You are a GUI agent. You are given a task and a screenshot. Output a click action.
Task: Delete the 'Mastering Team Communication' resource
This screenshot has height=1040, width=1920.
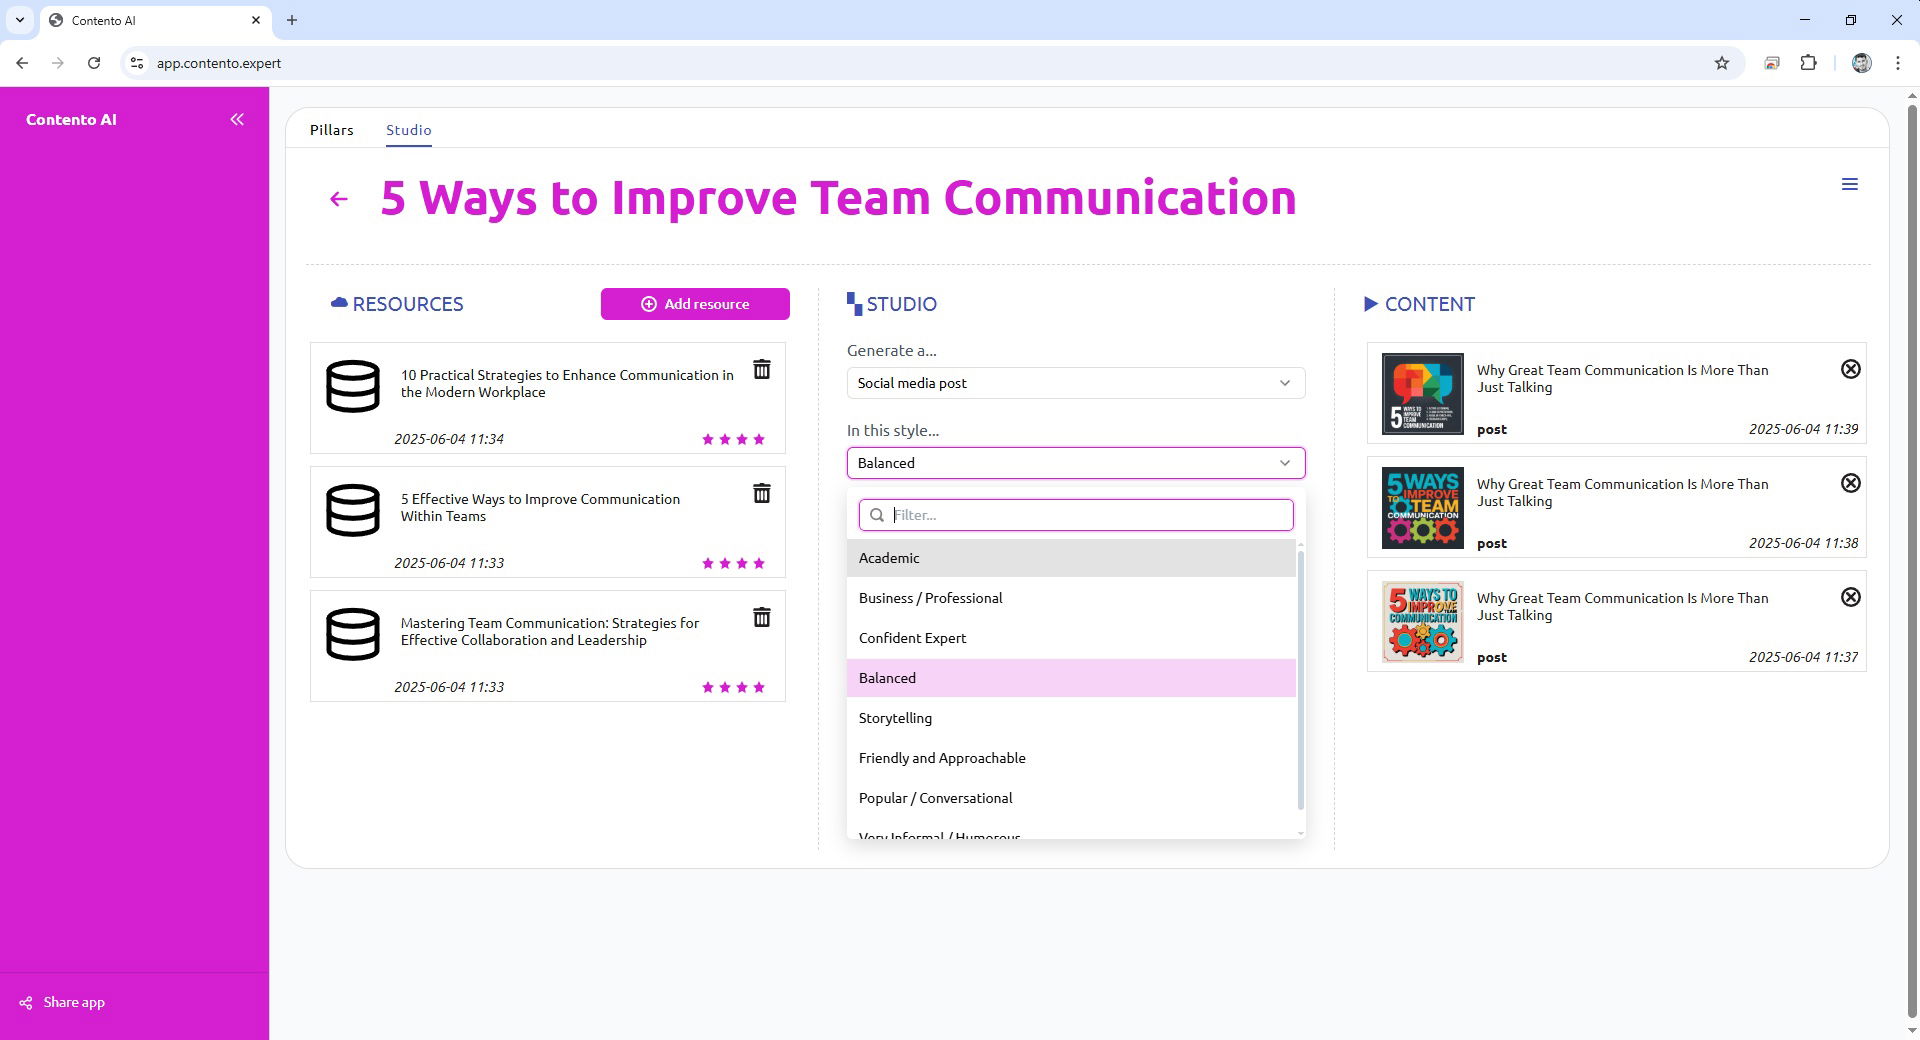pyautogui.click(x=761, y=618)
